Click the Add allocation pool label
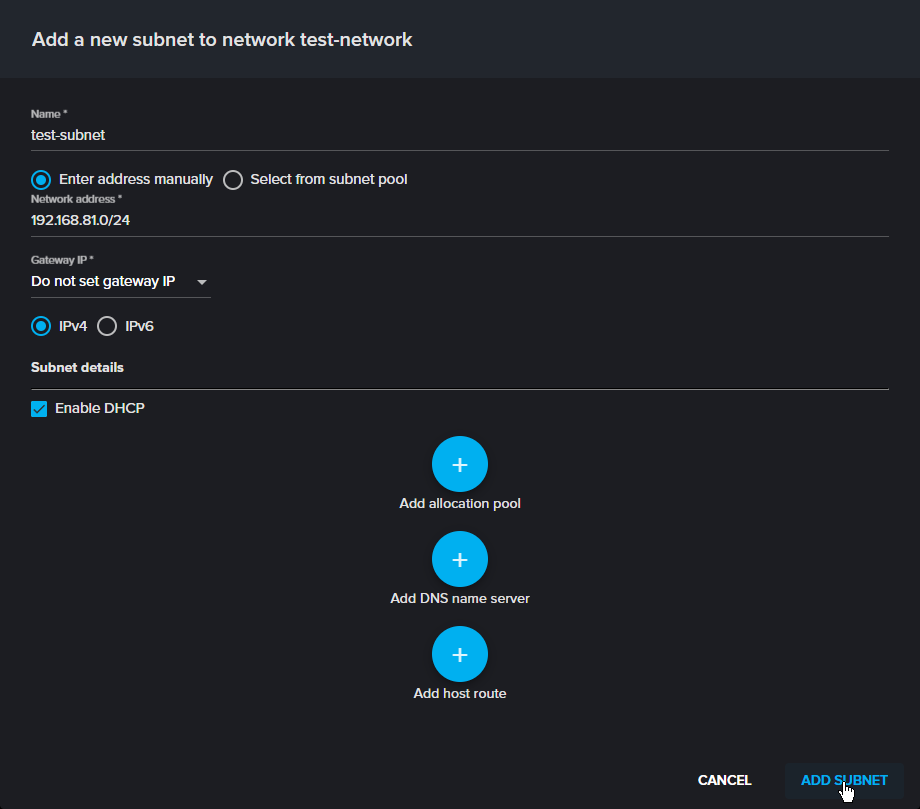Screen dimensions: 920x809 (459, 503)
